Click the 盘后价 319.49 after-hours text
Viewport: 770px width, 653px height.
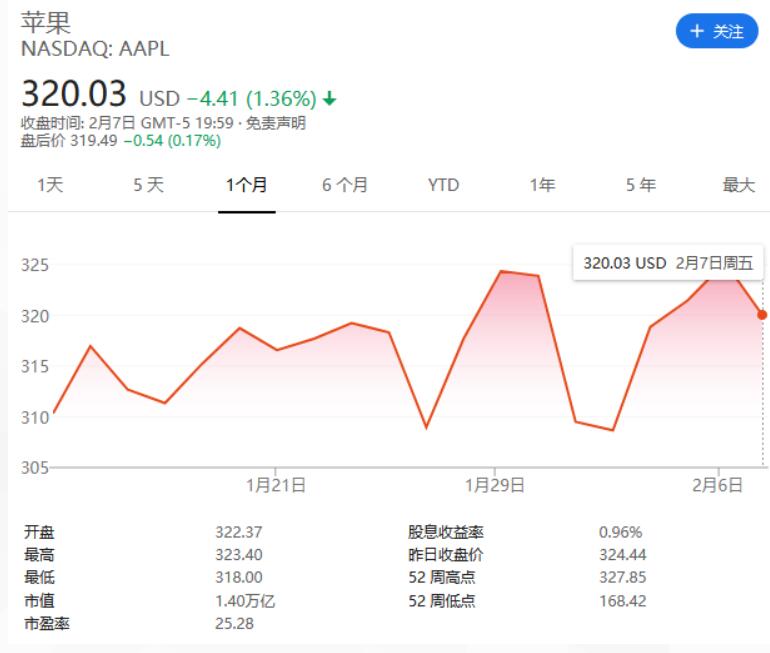point(69,141)
